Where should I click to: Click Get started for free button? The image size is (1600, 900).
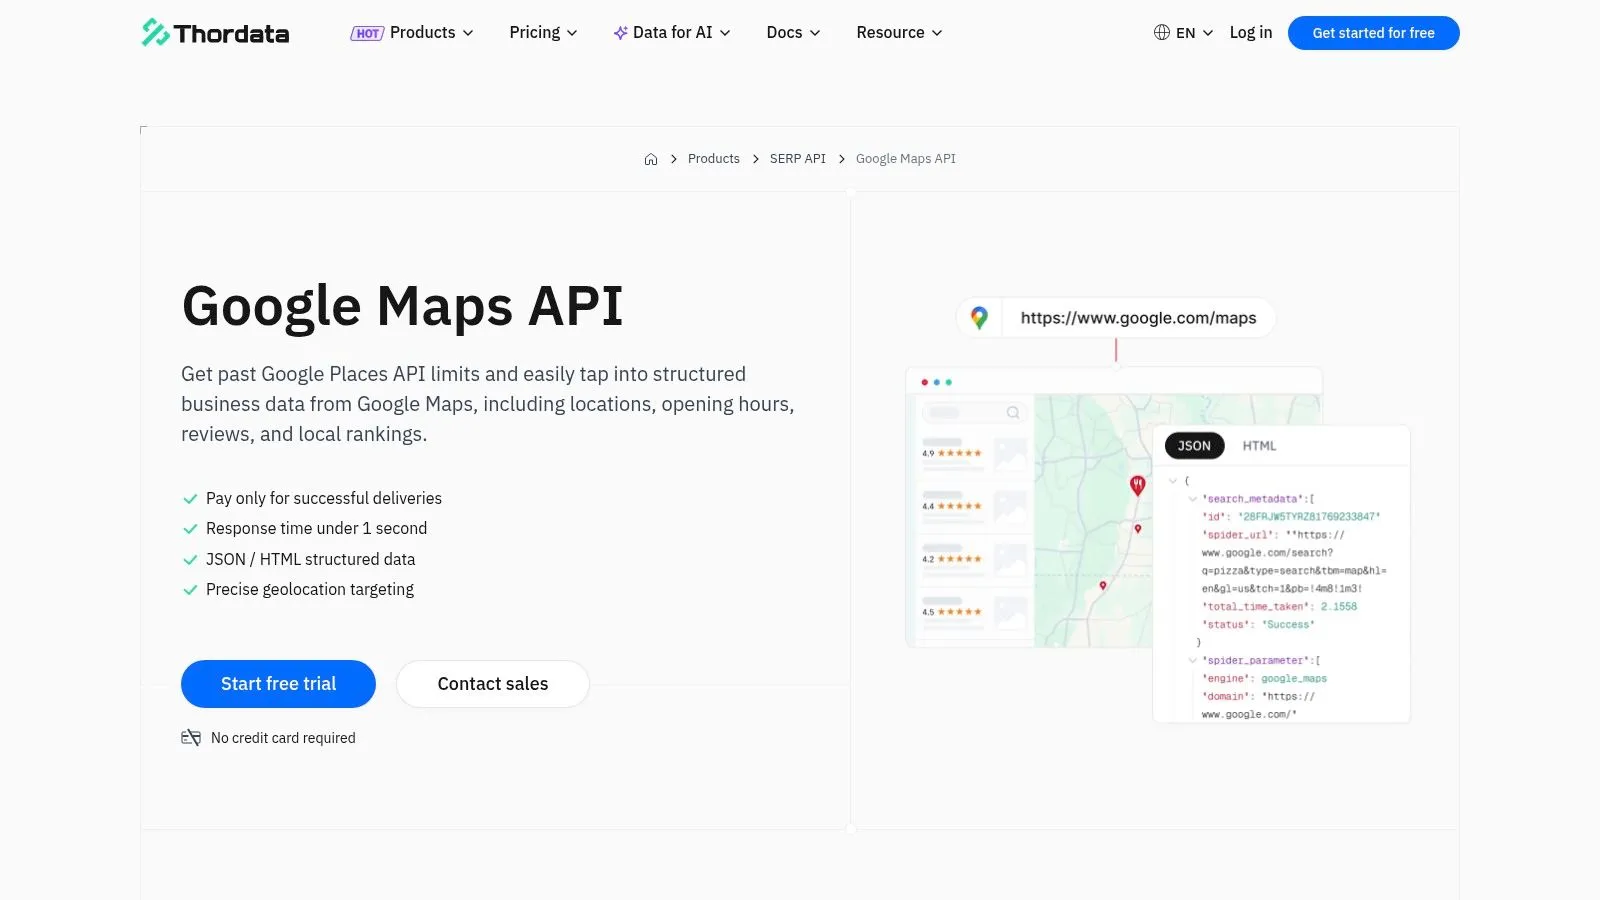pos(1373,33)
